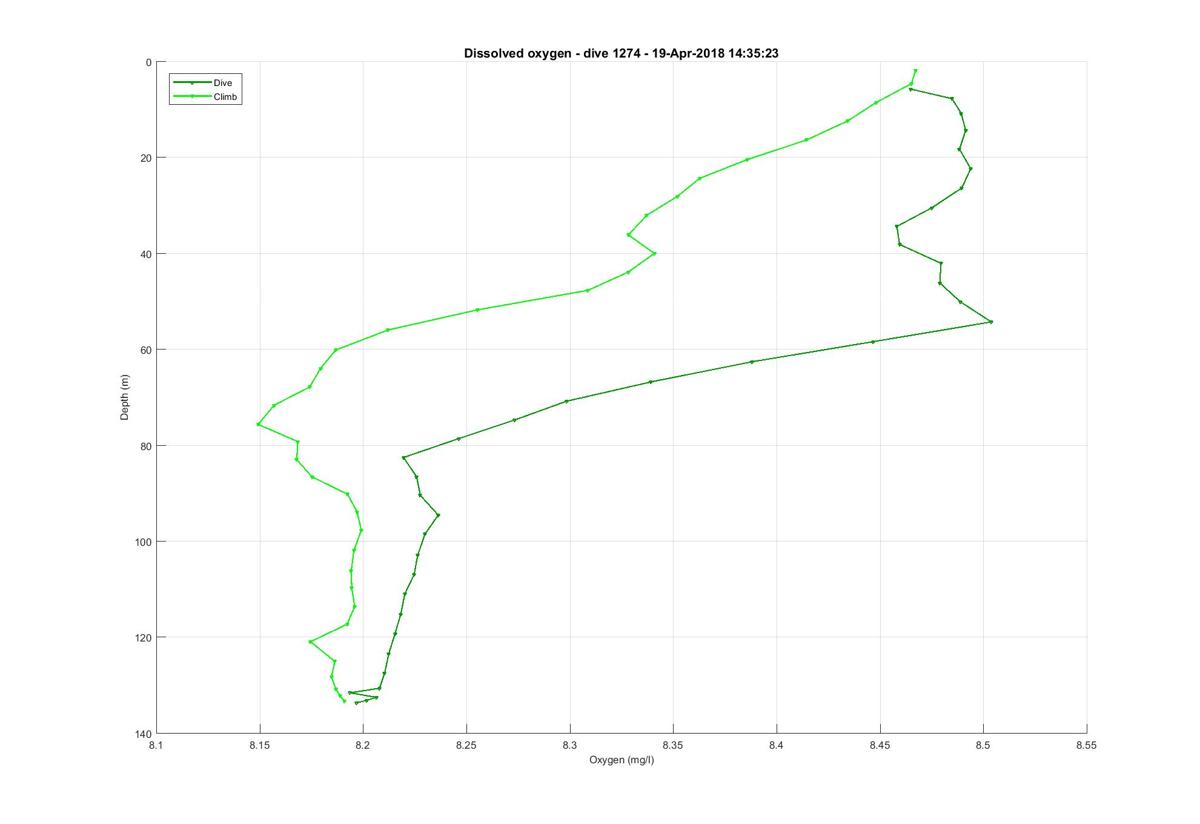1200x824 pixels.
Task: Click x-axis tick label 8.35
Action: (673, 745)
